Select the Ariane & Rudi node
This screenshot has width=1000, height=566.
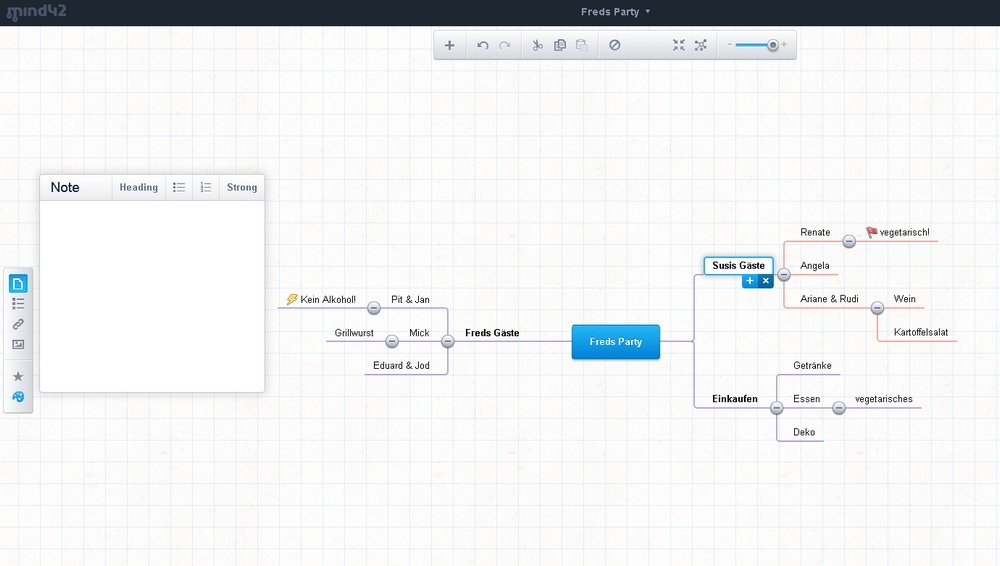click(829, 299)
